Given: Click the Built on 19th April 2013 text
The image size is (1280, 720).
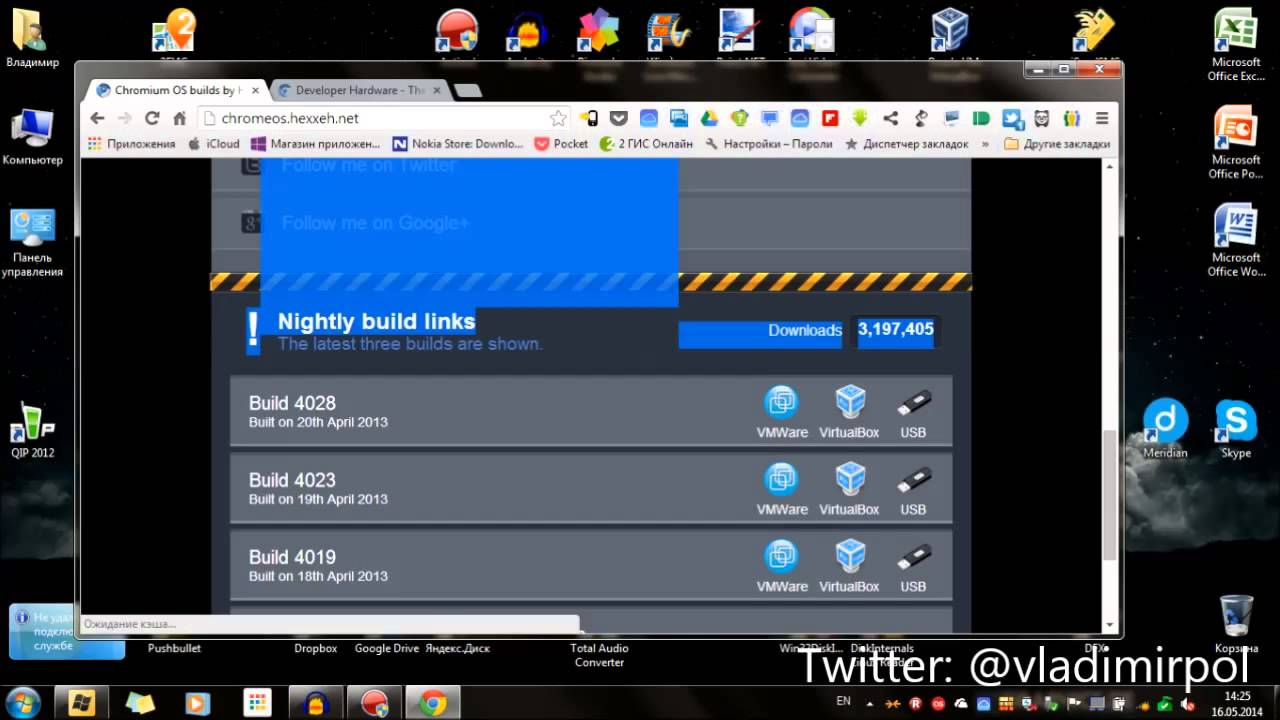Looking at the screenshot, I should 318,499.
